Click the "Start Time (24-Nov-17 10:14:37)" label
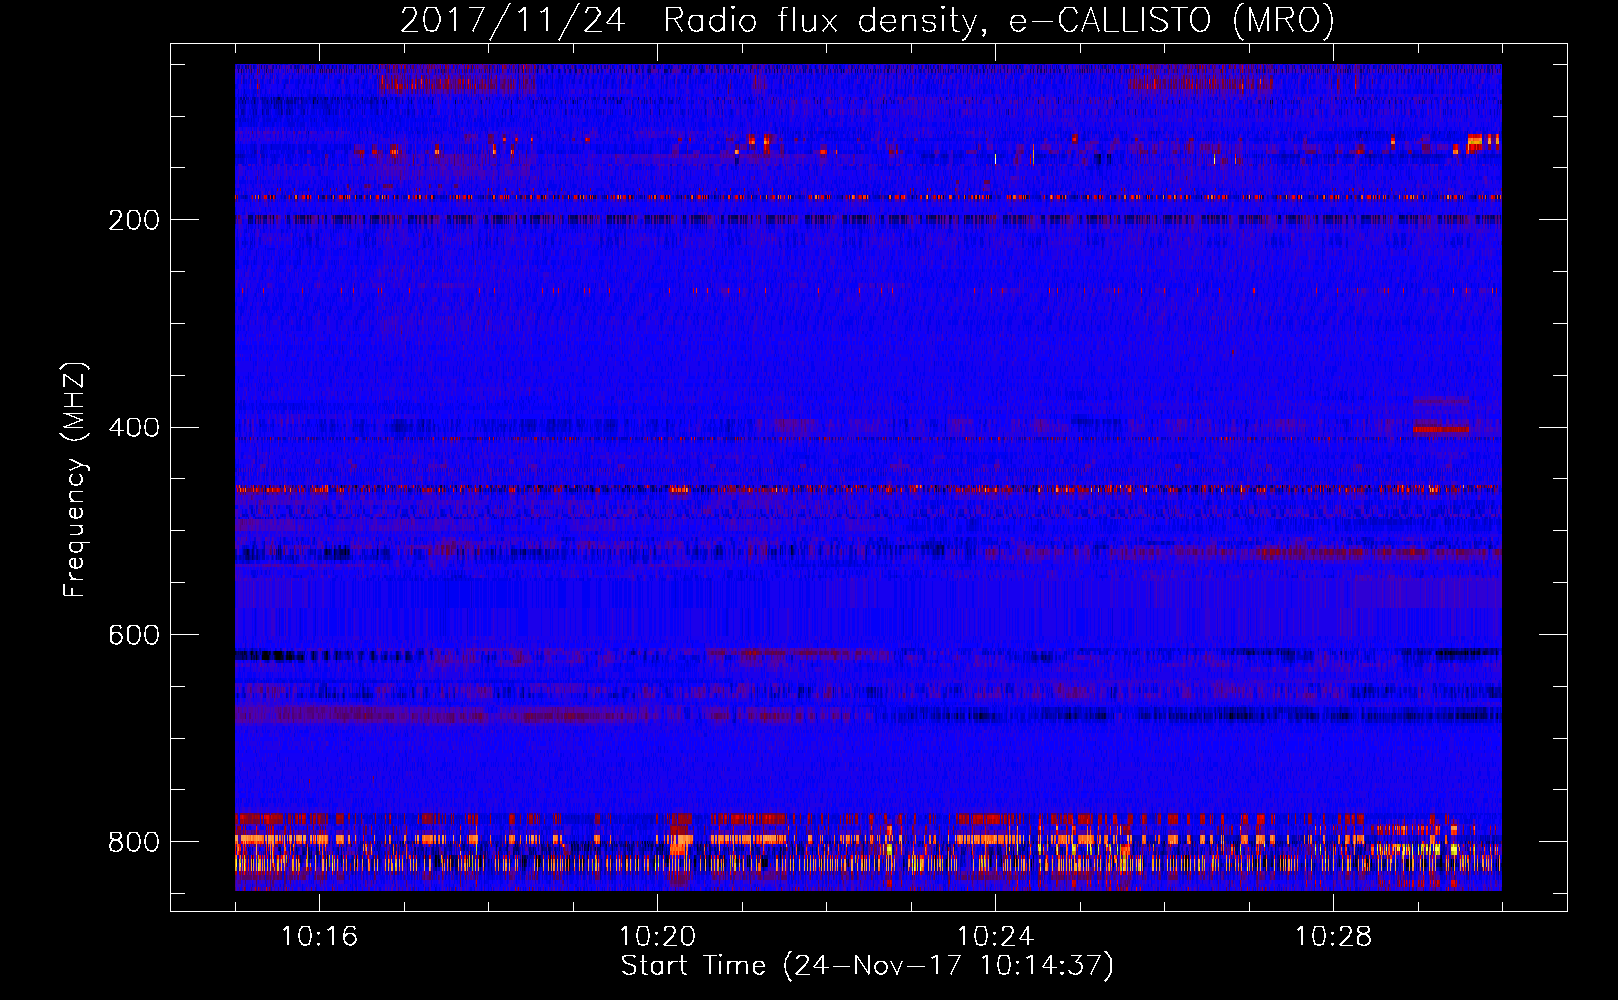This screenshot has height=1000, width=1618. click(x=867, y=966)
